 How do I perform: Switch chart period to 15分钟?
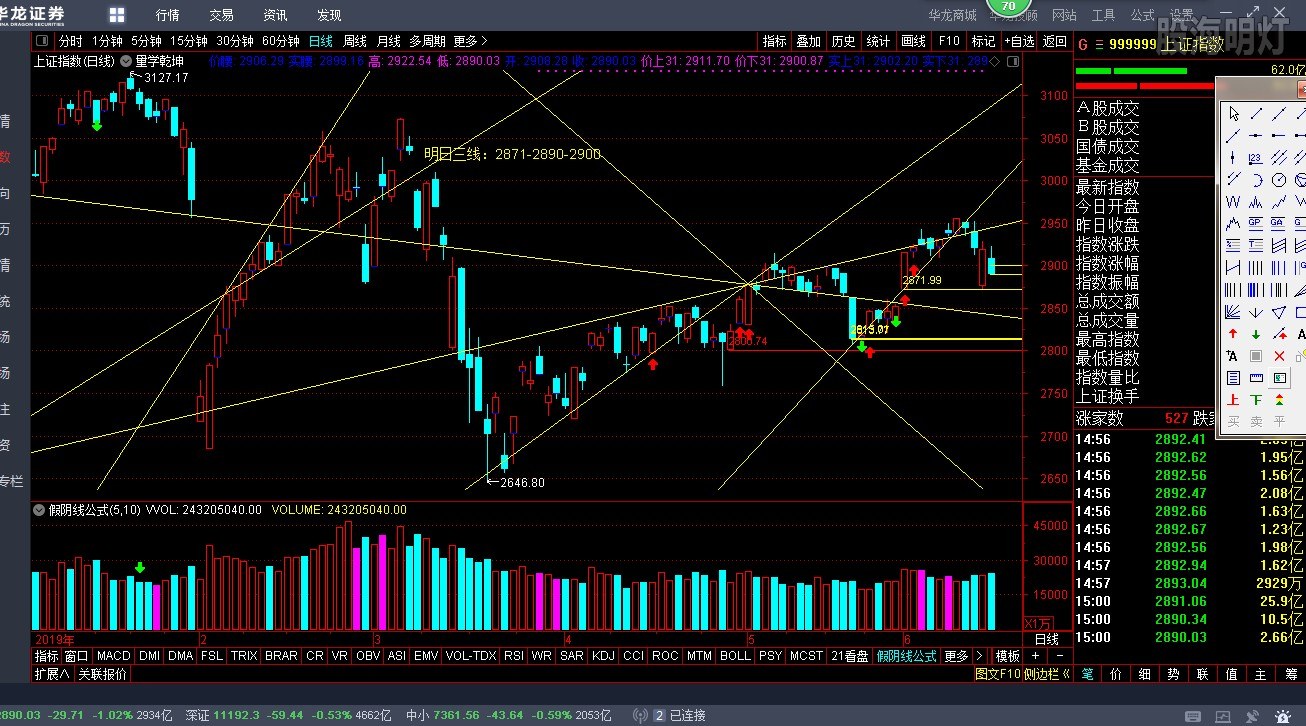point(188,41)
